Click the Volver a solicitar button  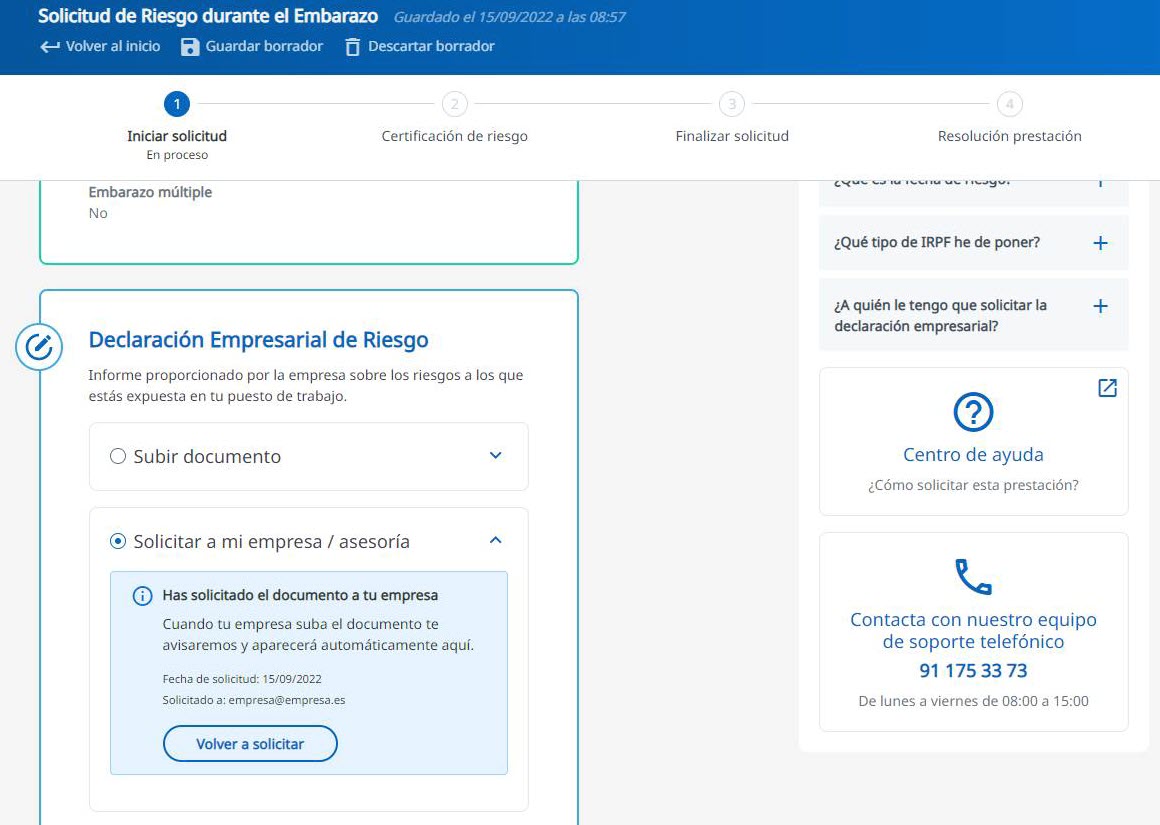tap(250, 744)
